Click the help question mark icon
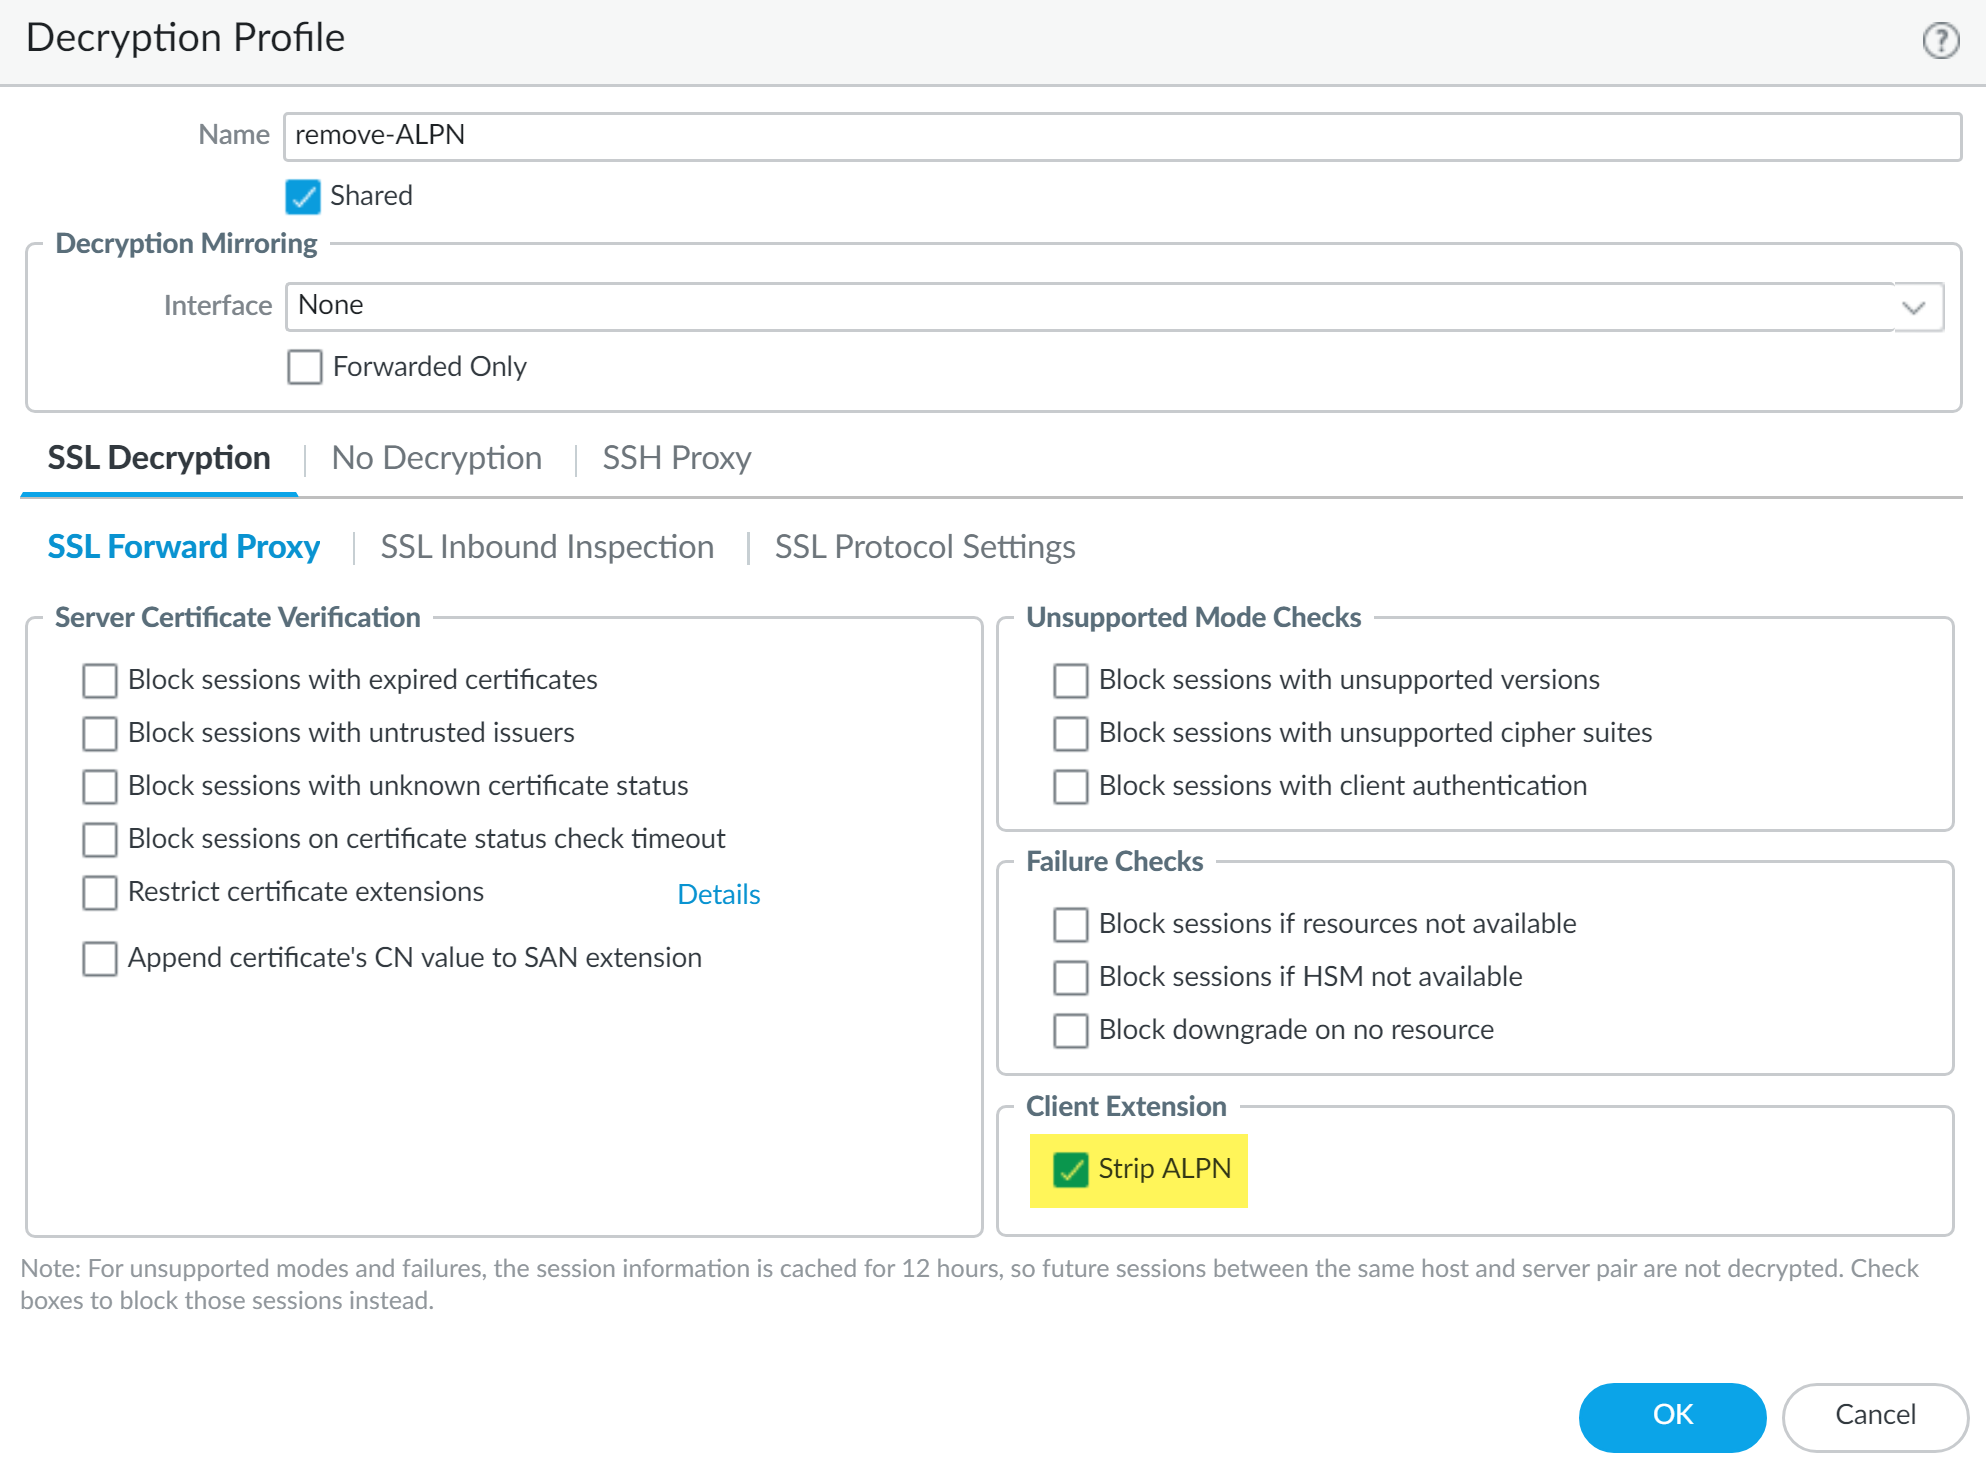Viewport: 1986px width, 1482px height. coord(1940,41)
